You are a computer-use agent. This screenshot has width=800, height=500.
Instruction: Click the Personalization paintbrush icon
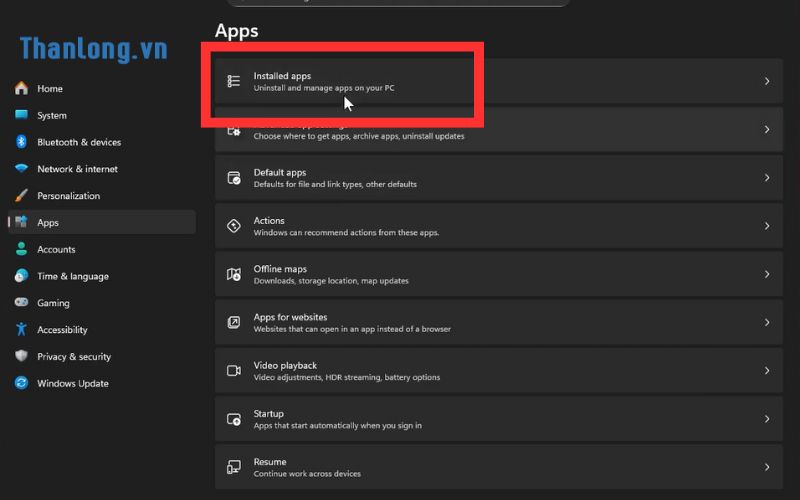pos(21,195)
